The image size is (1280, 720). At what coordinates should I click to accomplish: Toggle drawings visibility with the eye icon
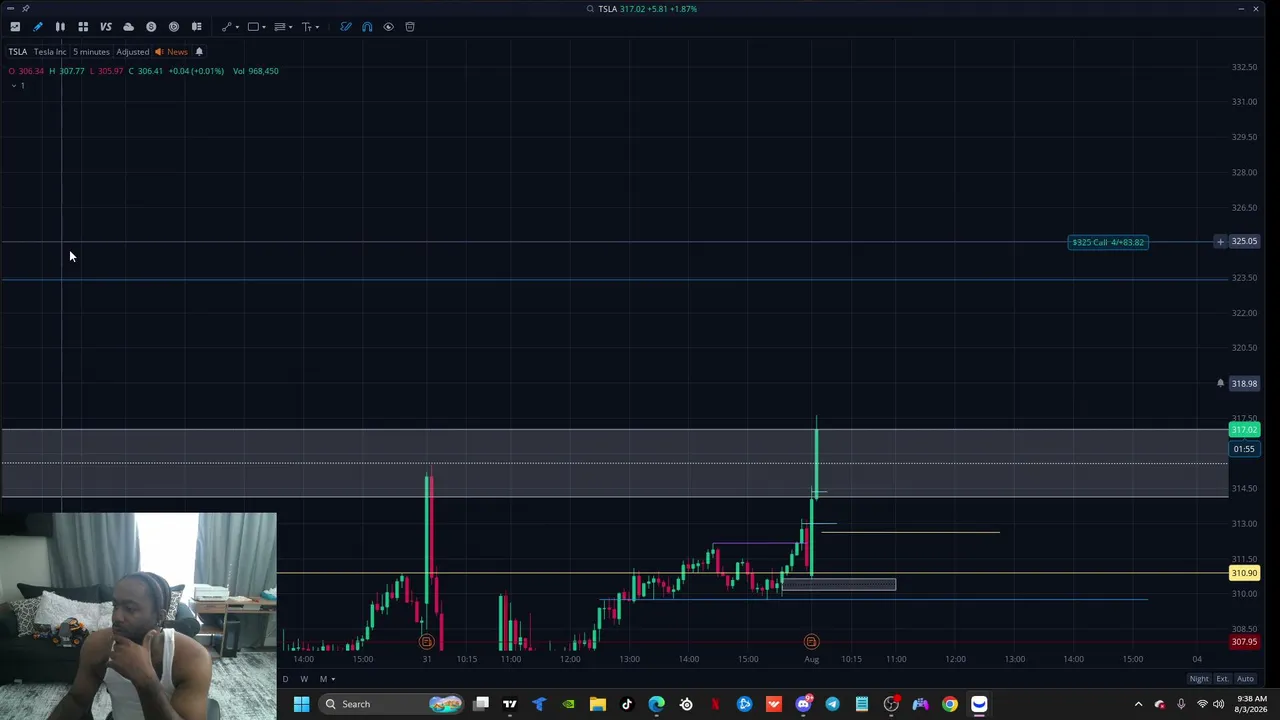[388, 27]
